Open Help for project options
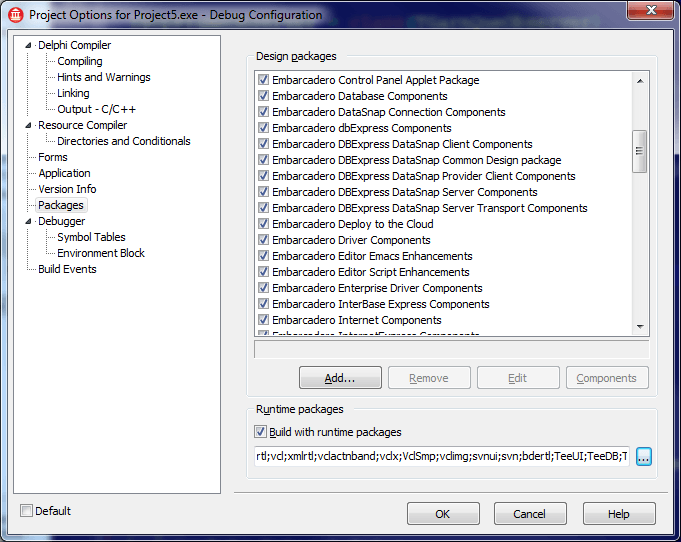The width and height of the screenshot is (681, 542). tap(619, 514)
